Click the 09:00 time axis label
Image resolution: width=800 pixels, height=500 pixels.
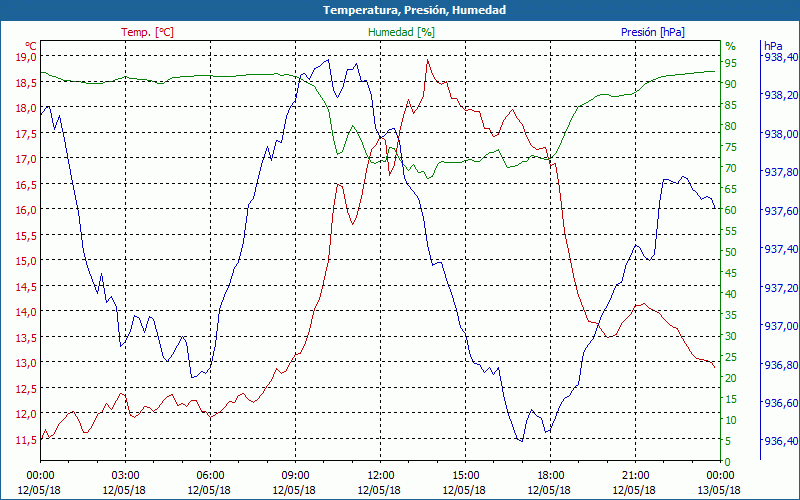tap(295, 476)
